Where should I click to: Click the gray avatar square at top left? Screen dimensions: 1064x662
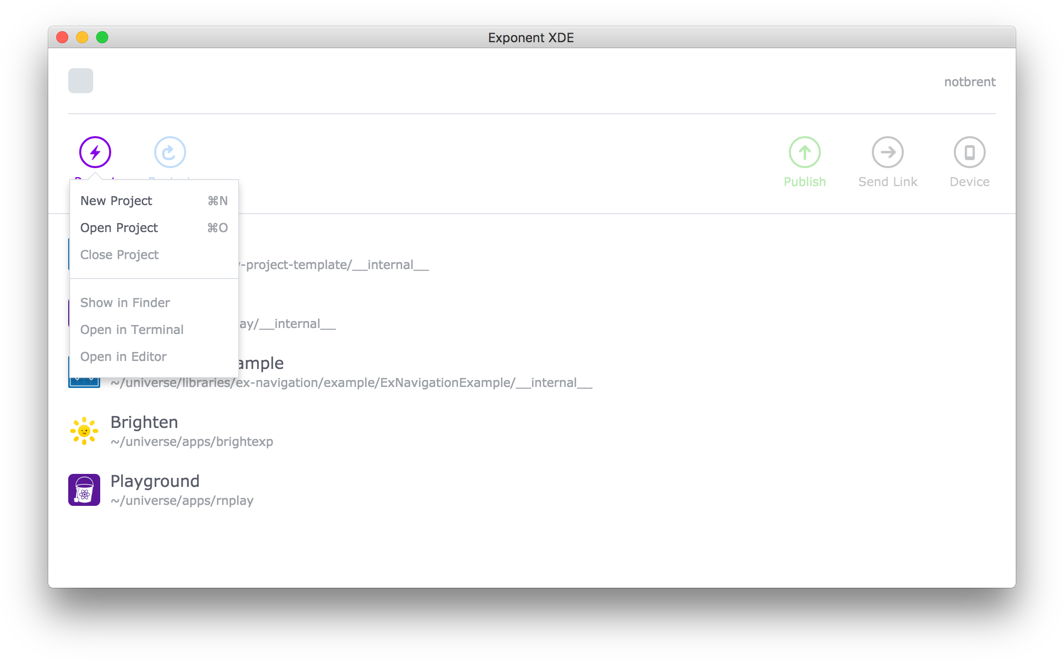(81, 81)
